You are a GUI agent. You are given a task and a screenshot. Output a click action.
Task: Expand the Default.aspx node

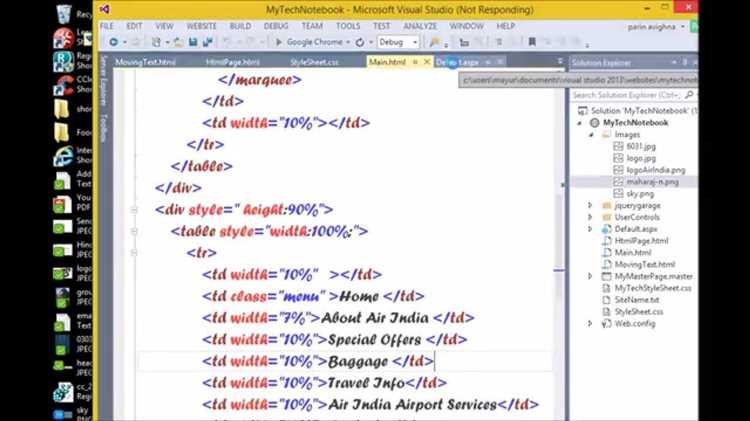[590, 229]
